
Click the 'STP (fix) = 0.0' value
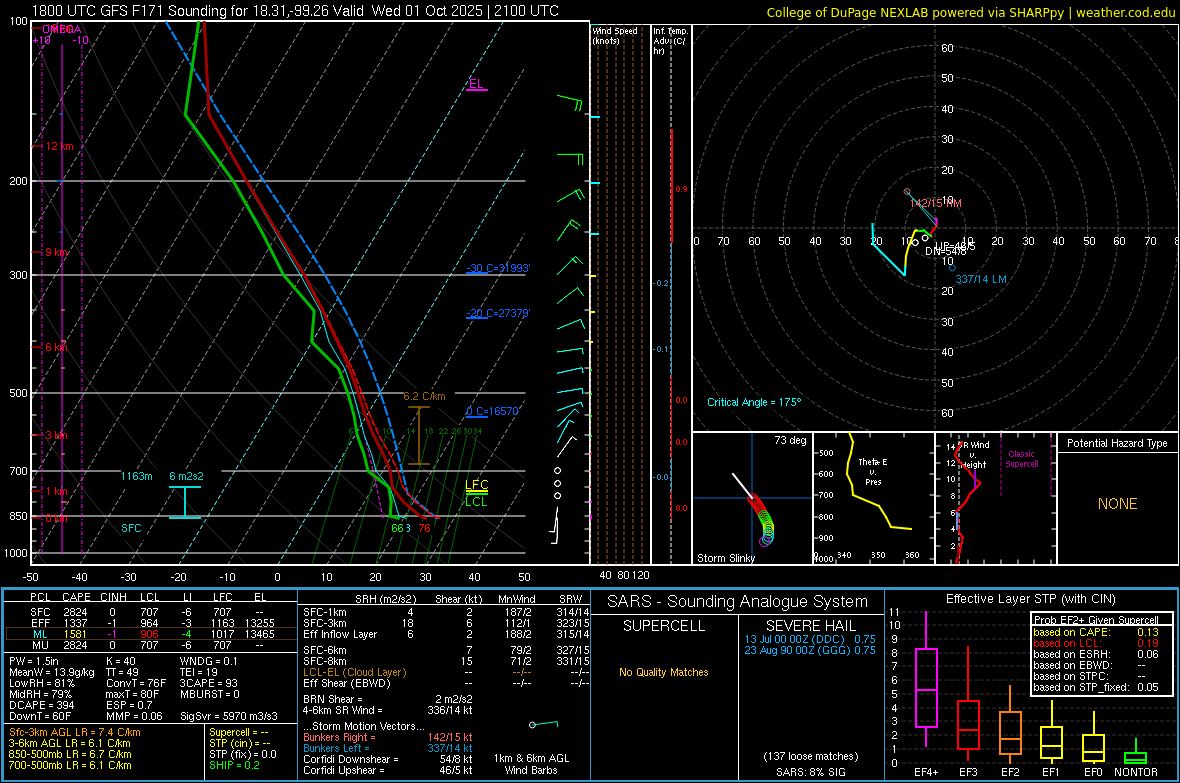242,754
